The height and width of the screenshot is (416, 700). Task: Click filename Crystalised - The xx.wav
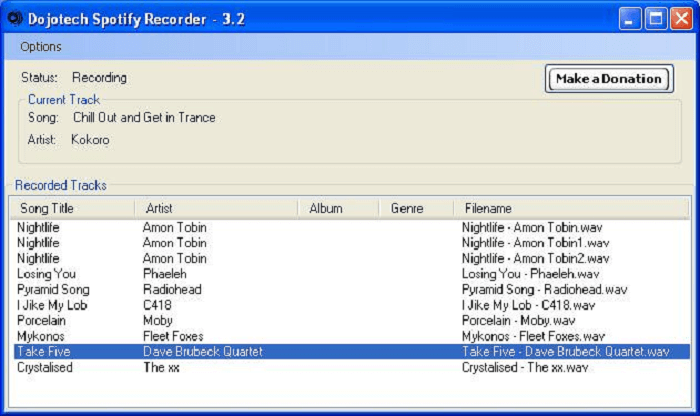tap(525, 367)
